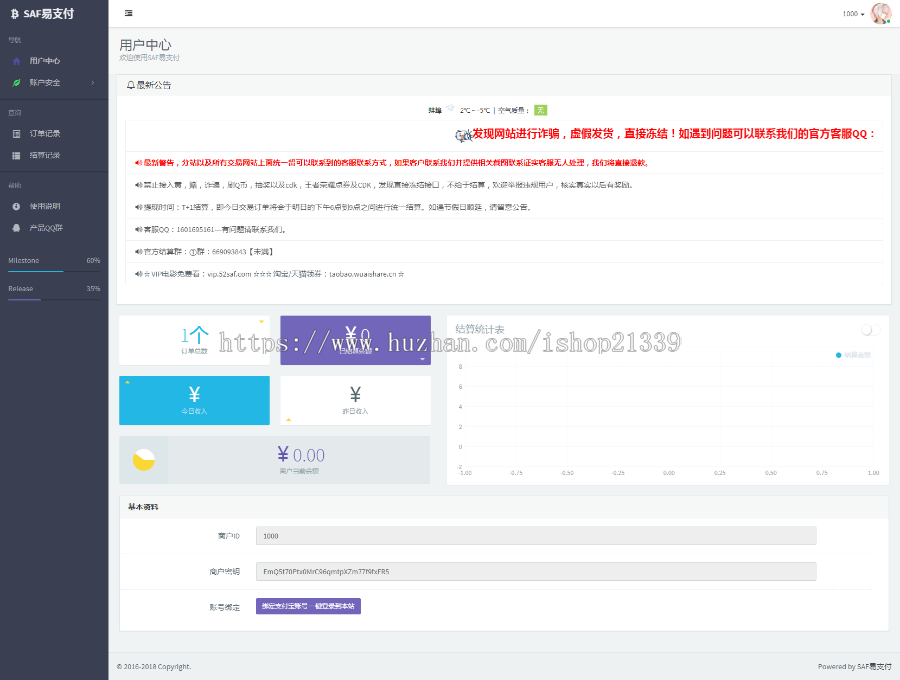900x680 pixels.
Task: Click the Release 35% progress bar
Action: [x=54, y=299]
